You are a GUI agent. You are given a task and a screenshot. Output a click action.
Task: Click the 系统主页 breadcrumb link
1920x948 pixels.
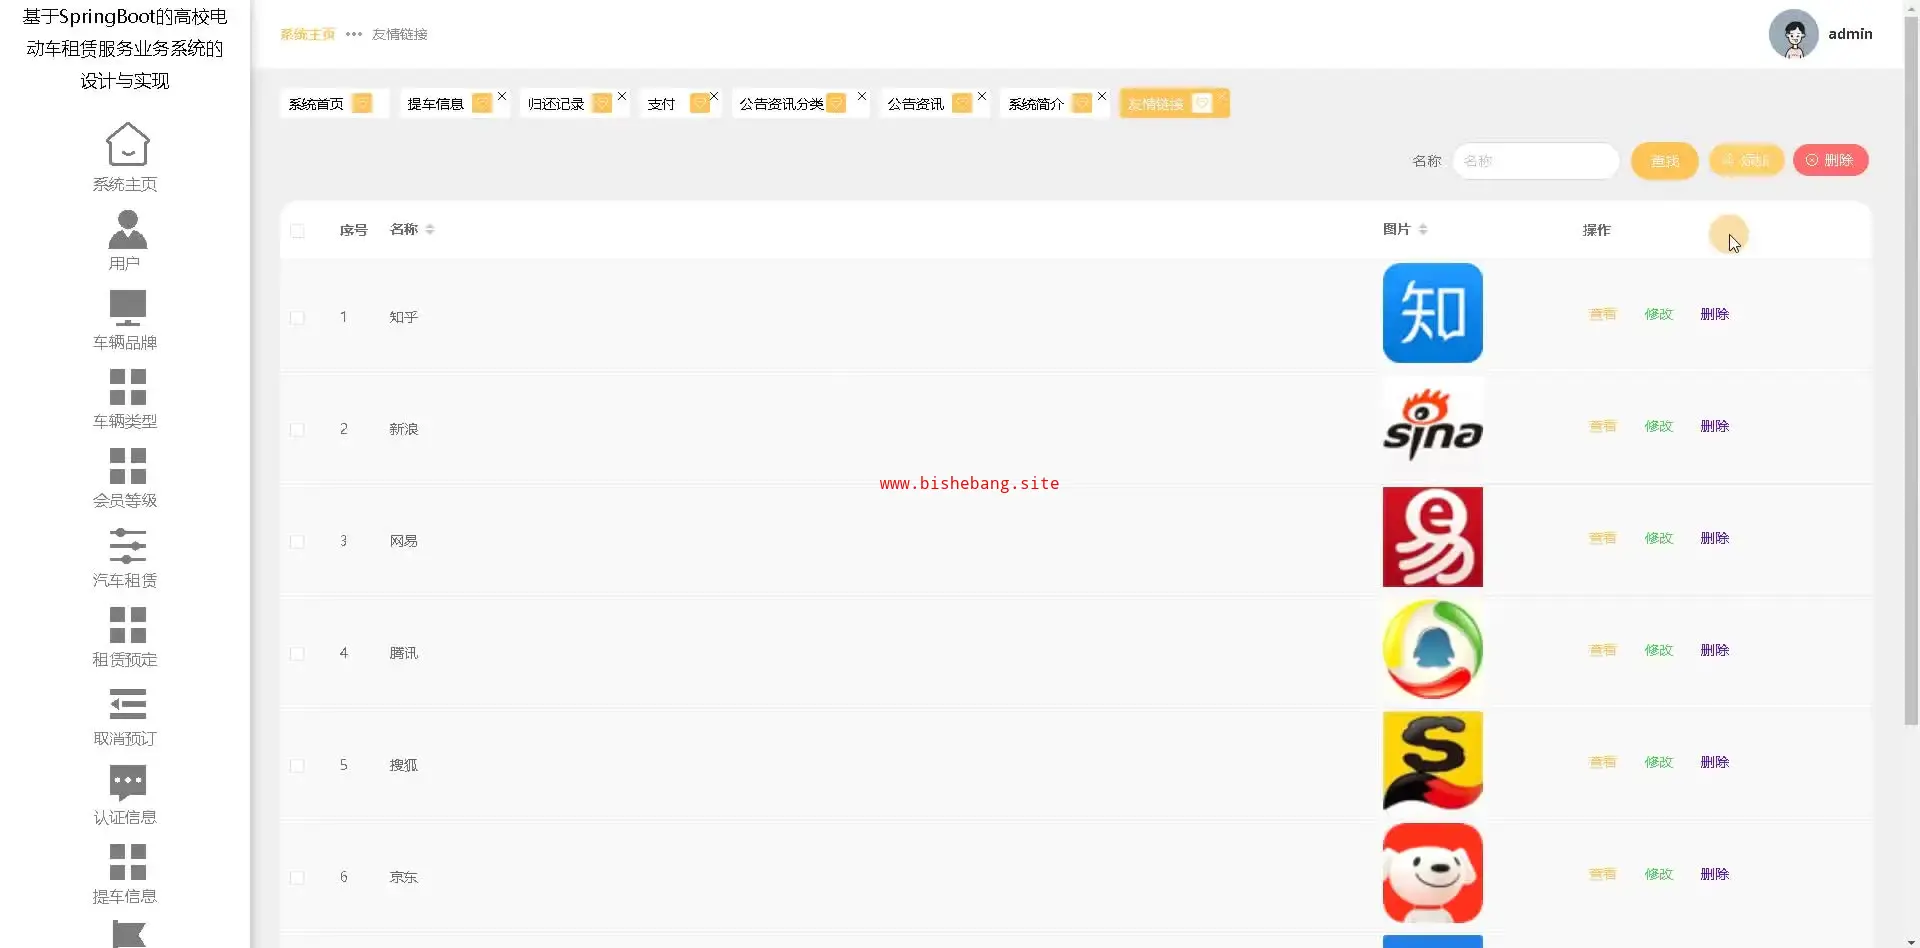pyautogui.click(x=307, y=34)
